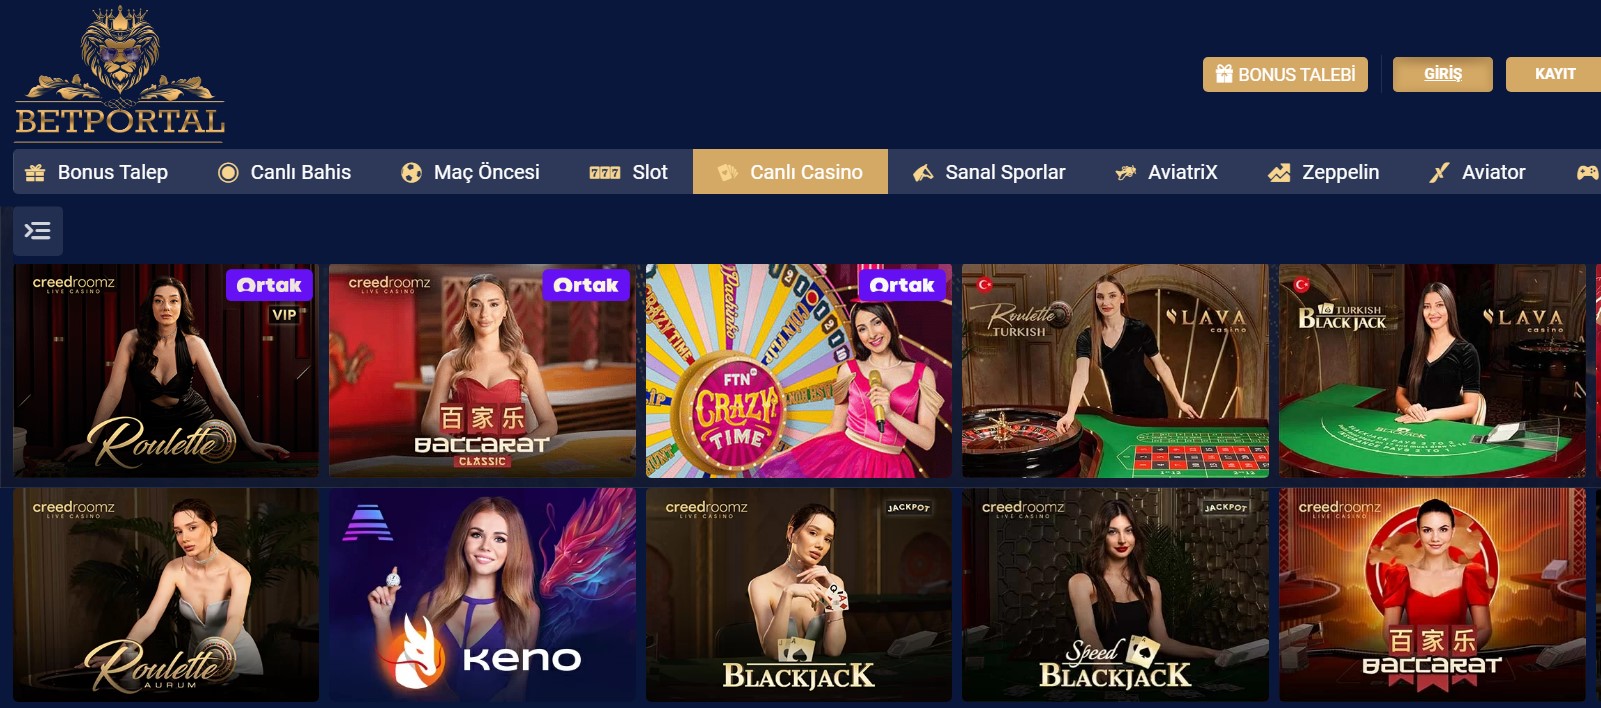Open the Baccarat Classic game tile
The width and height of the screenshot is (1601, 708).
[x=482, y=371]
